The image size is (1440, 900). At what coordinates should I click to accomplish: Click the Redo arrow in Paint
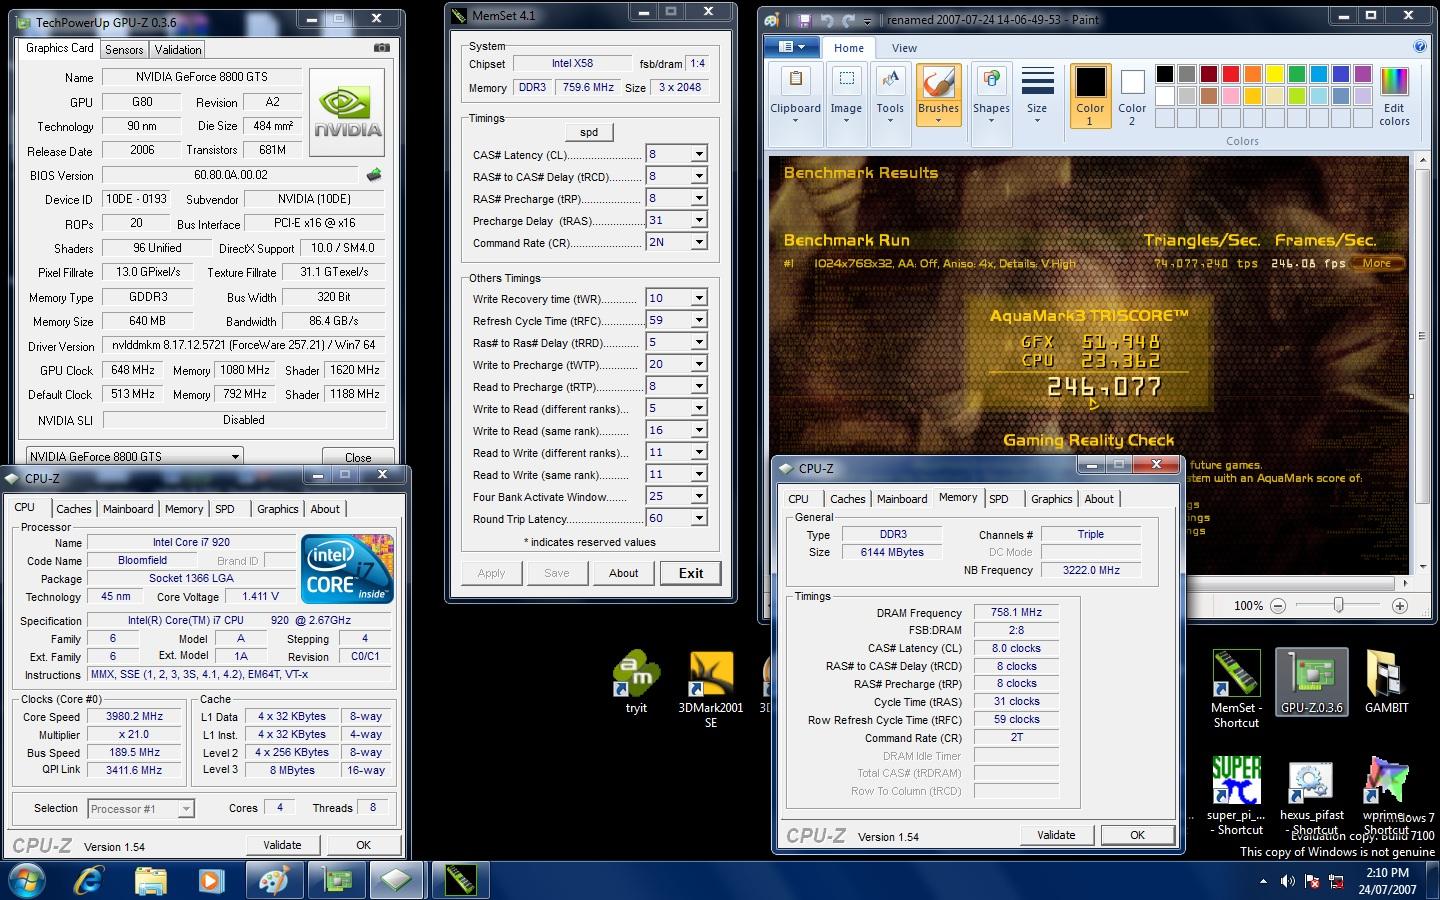pyautogui.click(x=849, y=20)
